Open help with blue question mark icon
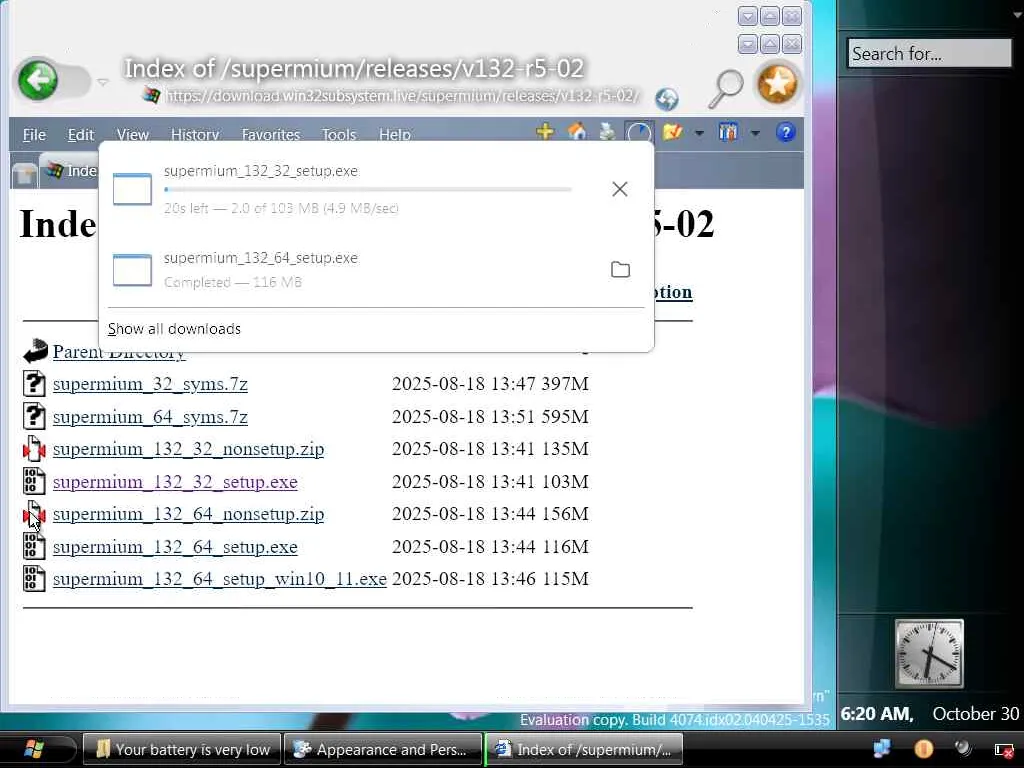 [786, 133]
